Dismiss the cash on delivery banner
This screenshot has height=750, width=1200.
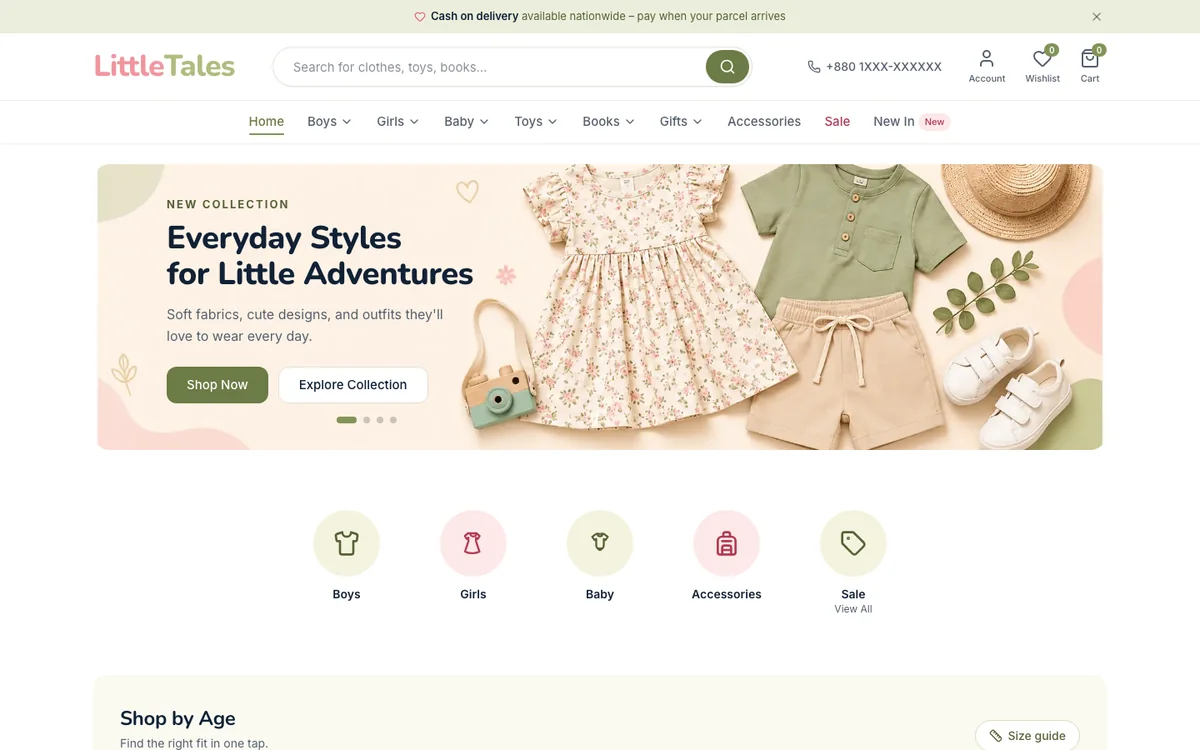click(x=1096, y=17)
